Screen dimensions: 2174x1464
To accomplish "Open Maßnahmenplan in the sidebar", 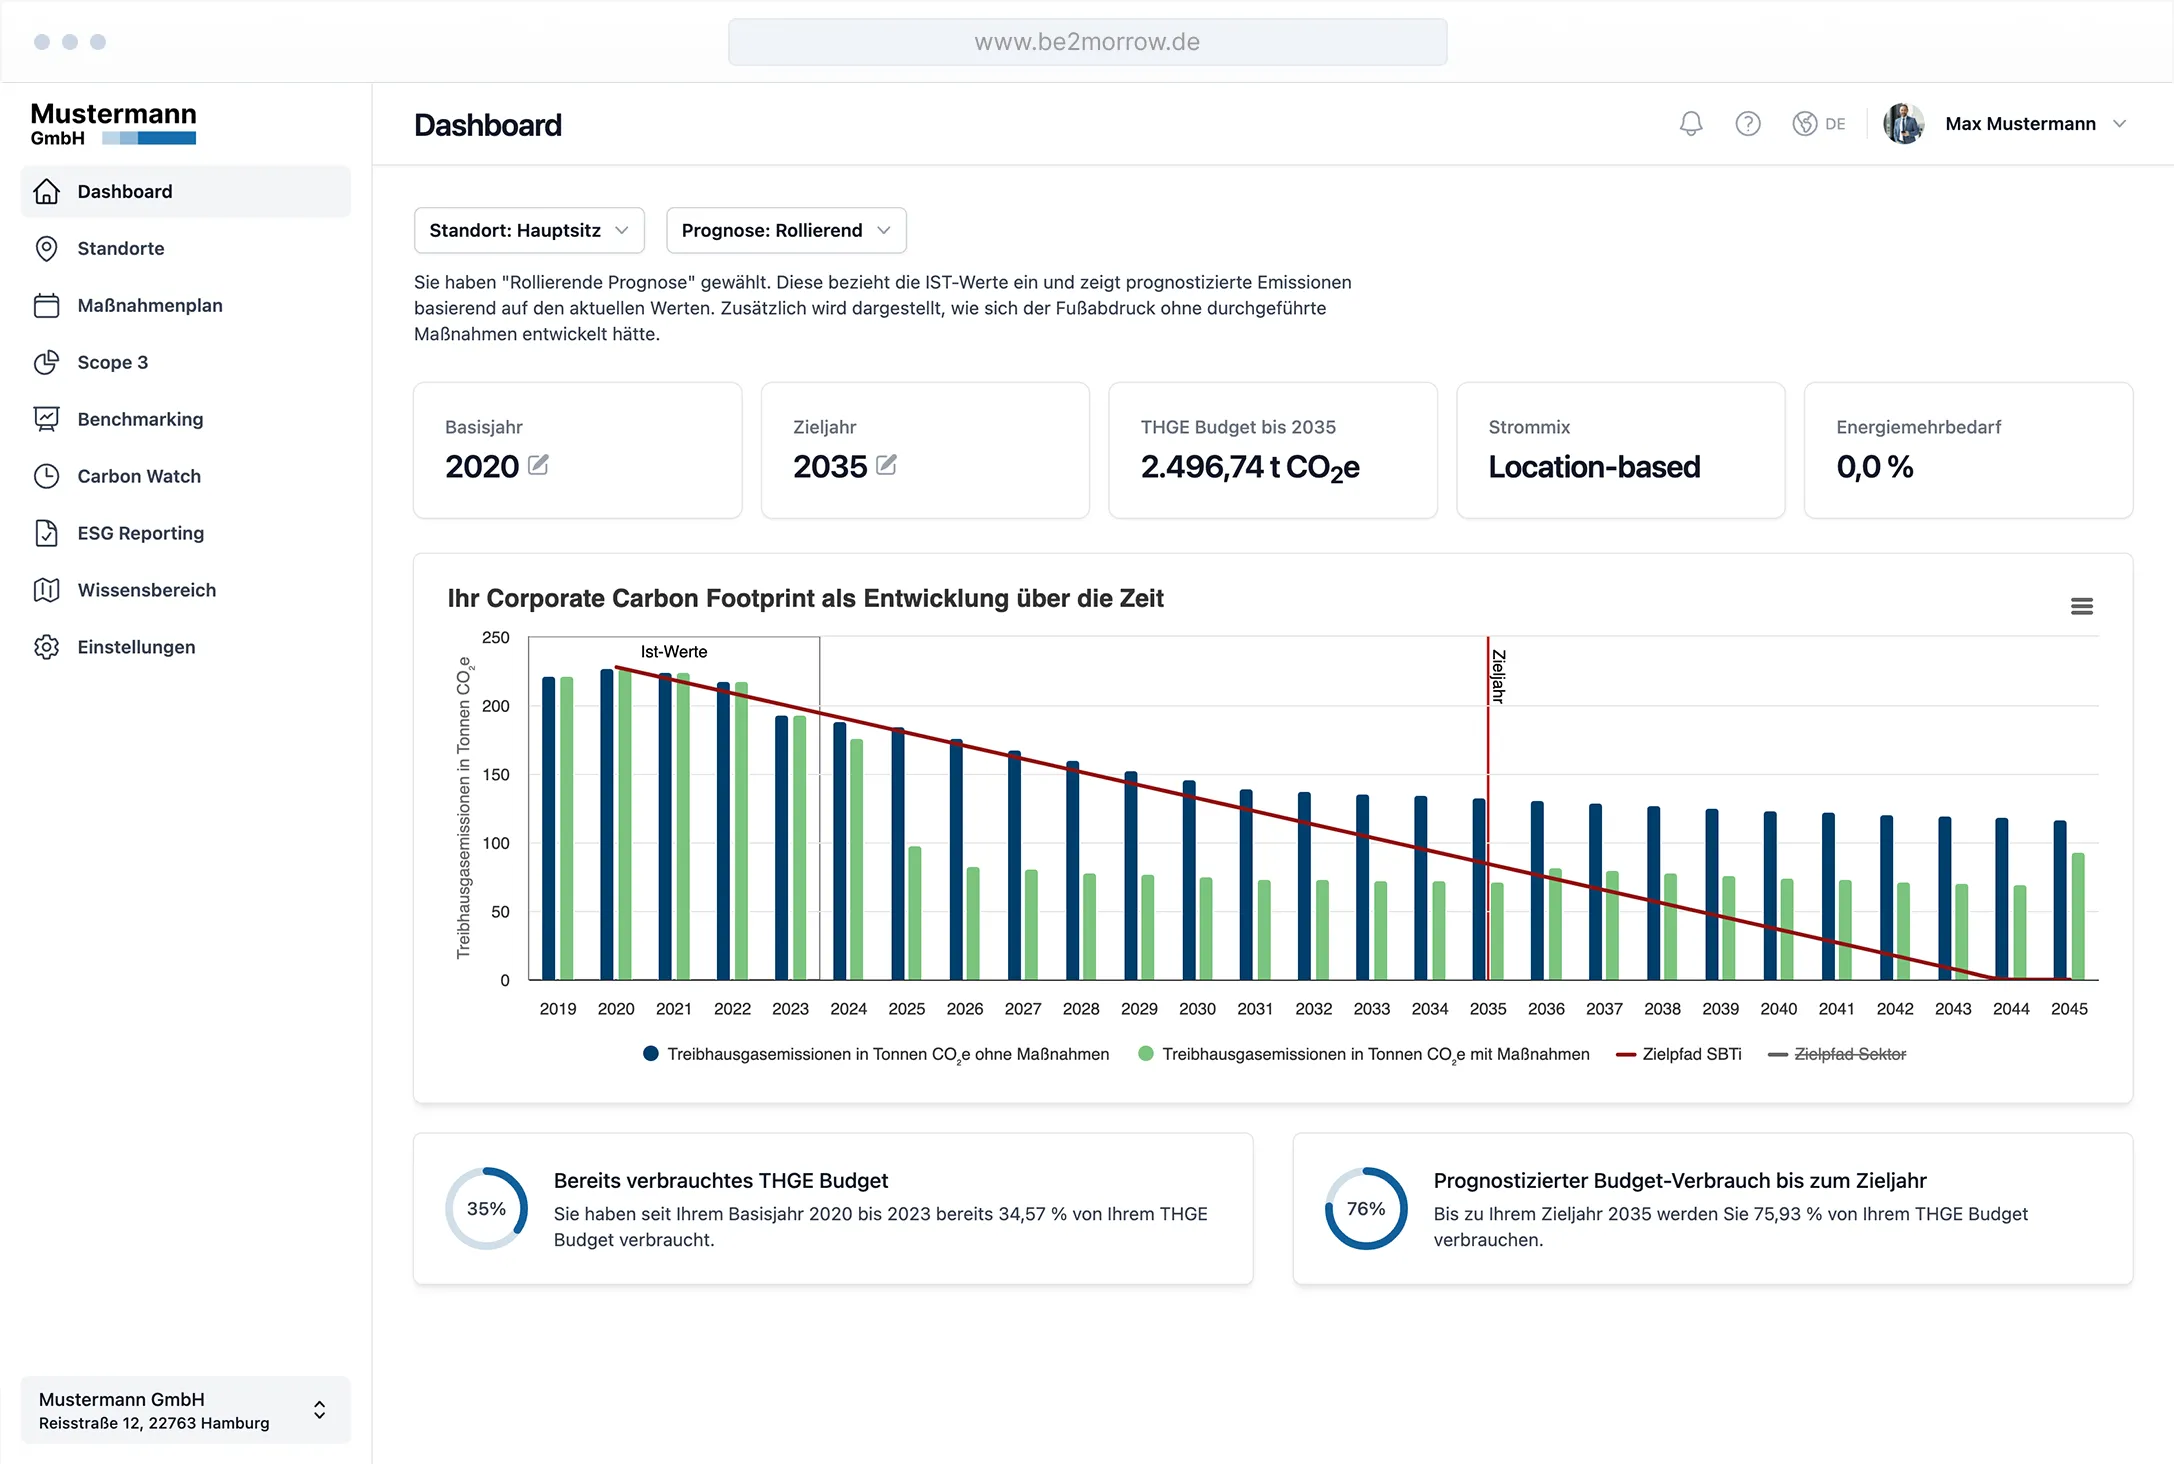I will [150, 305].
